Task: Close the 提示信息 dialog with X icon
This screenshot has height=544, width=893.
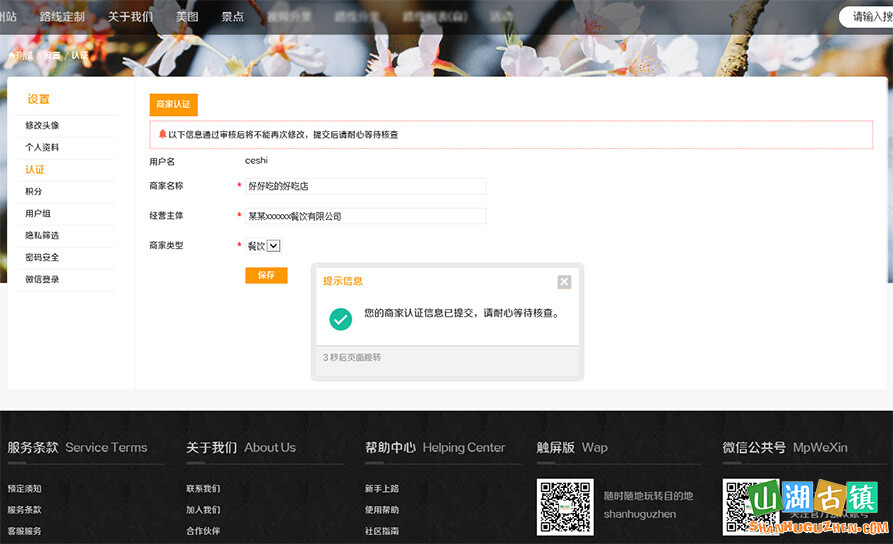Action: coord(564,282)
